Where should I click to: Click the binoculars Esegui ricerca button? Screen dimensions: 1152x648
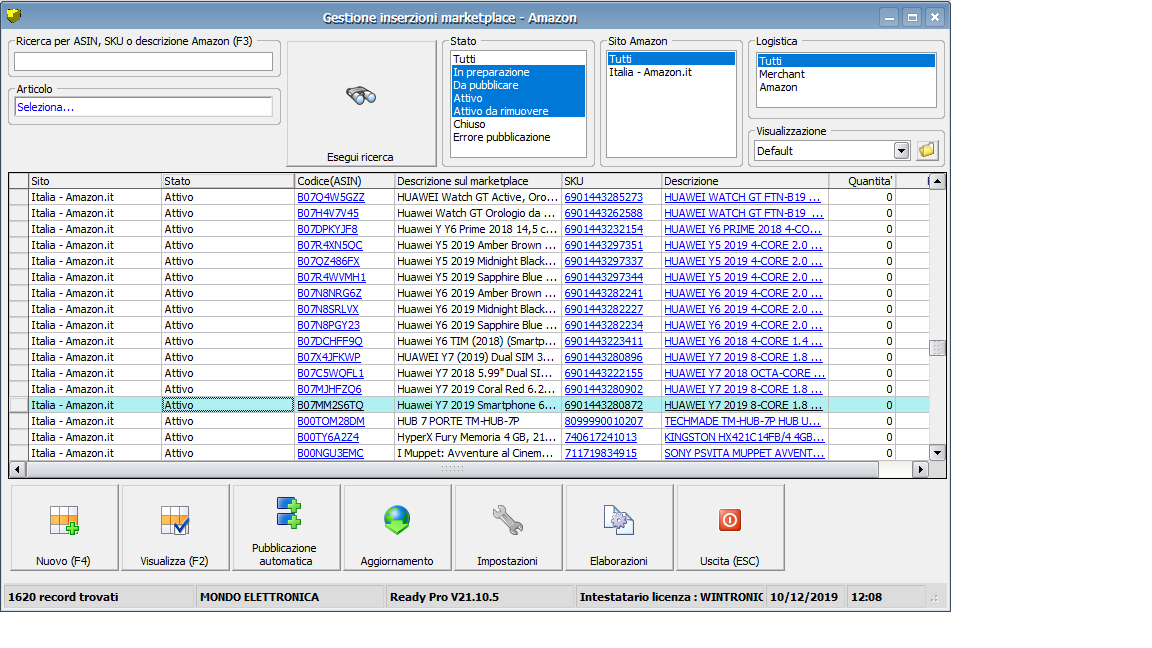click(x=361, y=104)
